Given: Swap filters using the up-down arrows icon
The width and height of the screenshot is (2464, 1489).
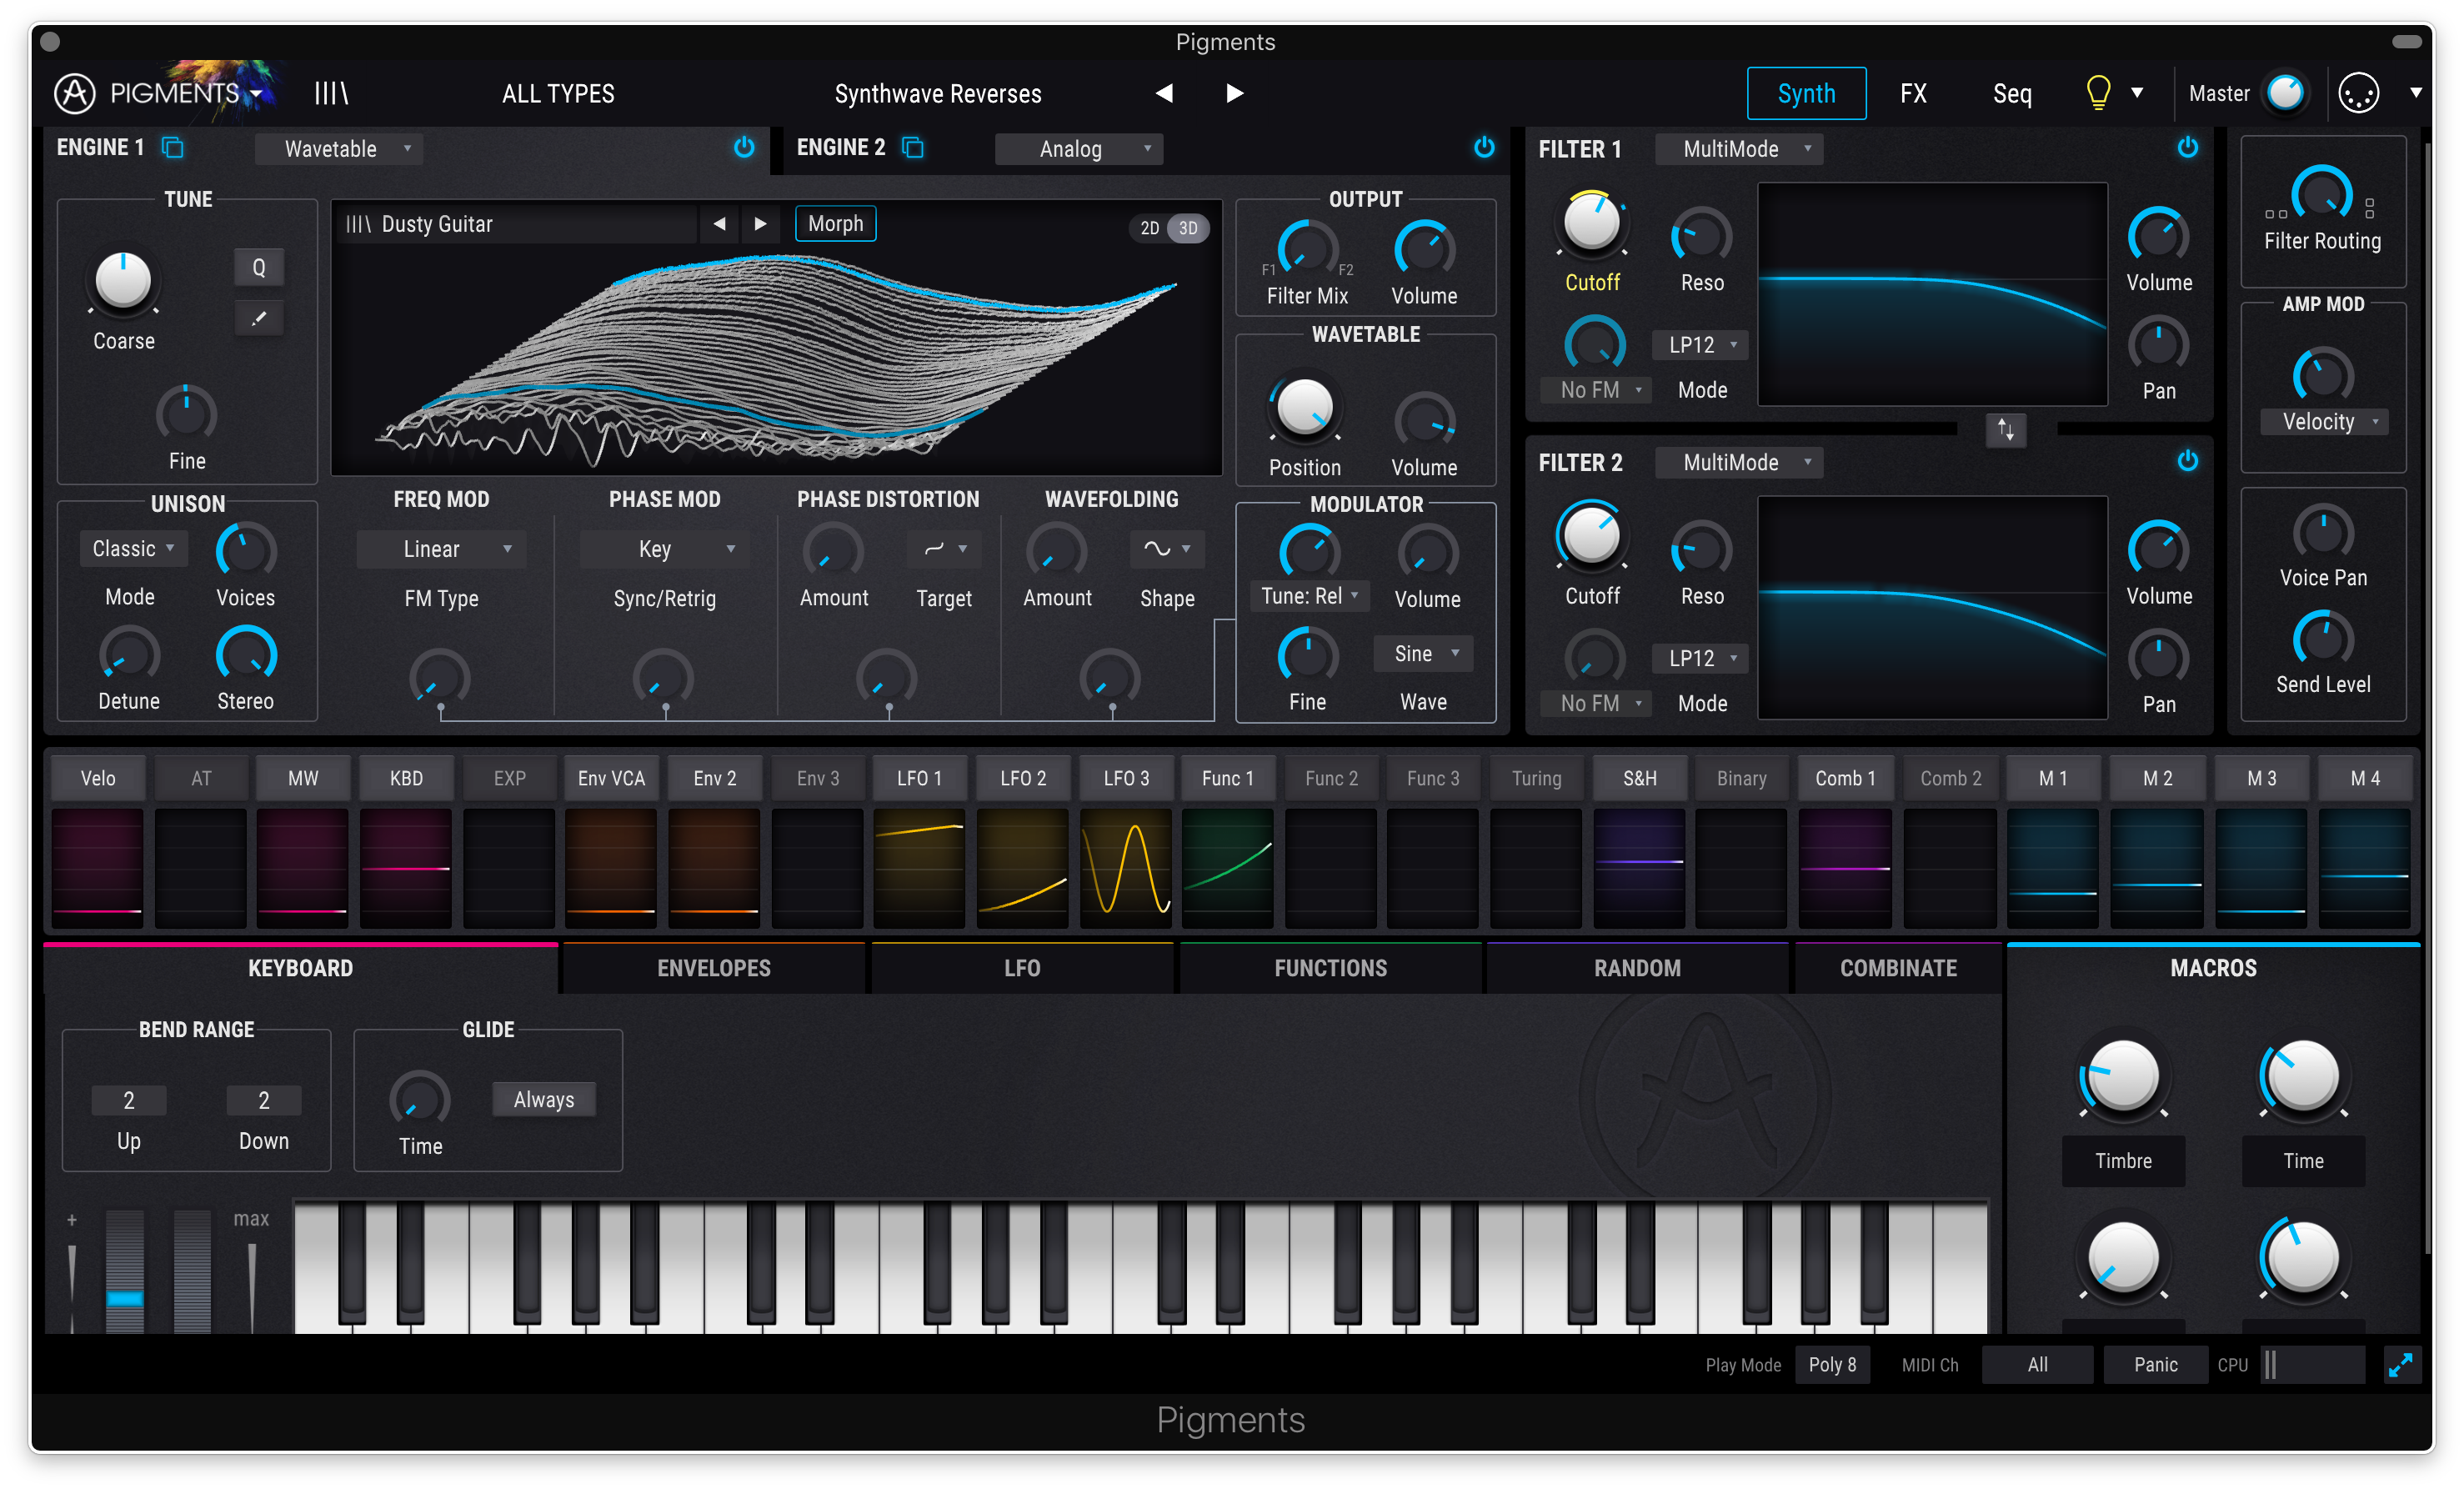Looking at the screenshot, I should [2005, 430].
